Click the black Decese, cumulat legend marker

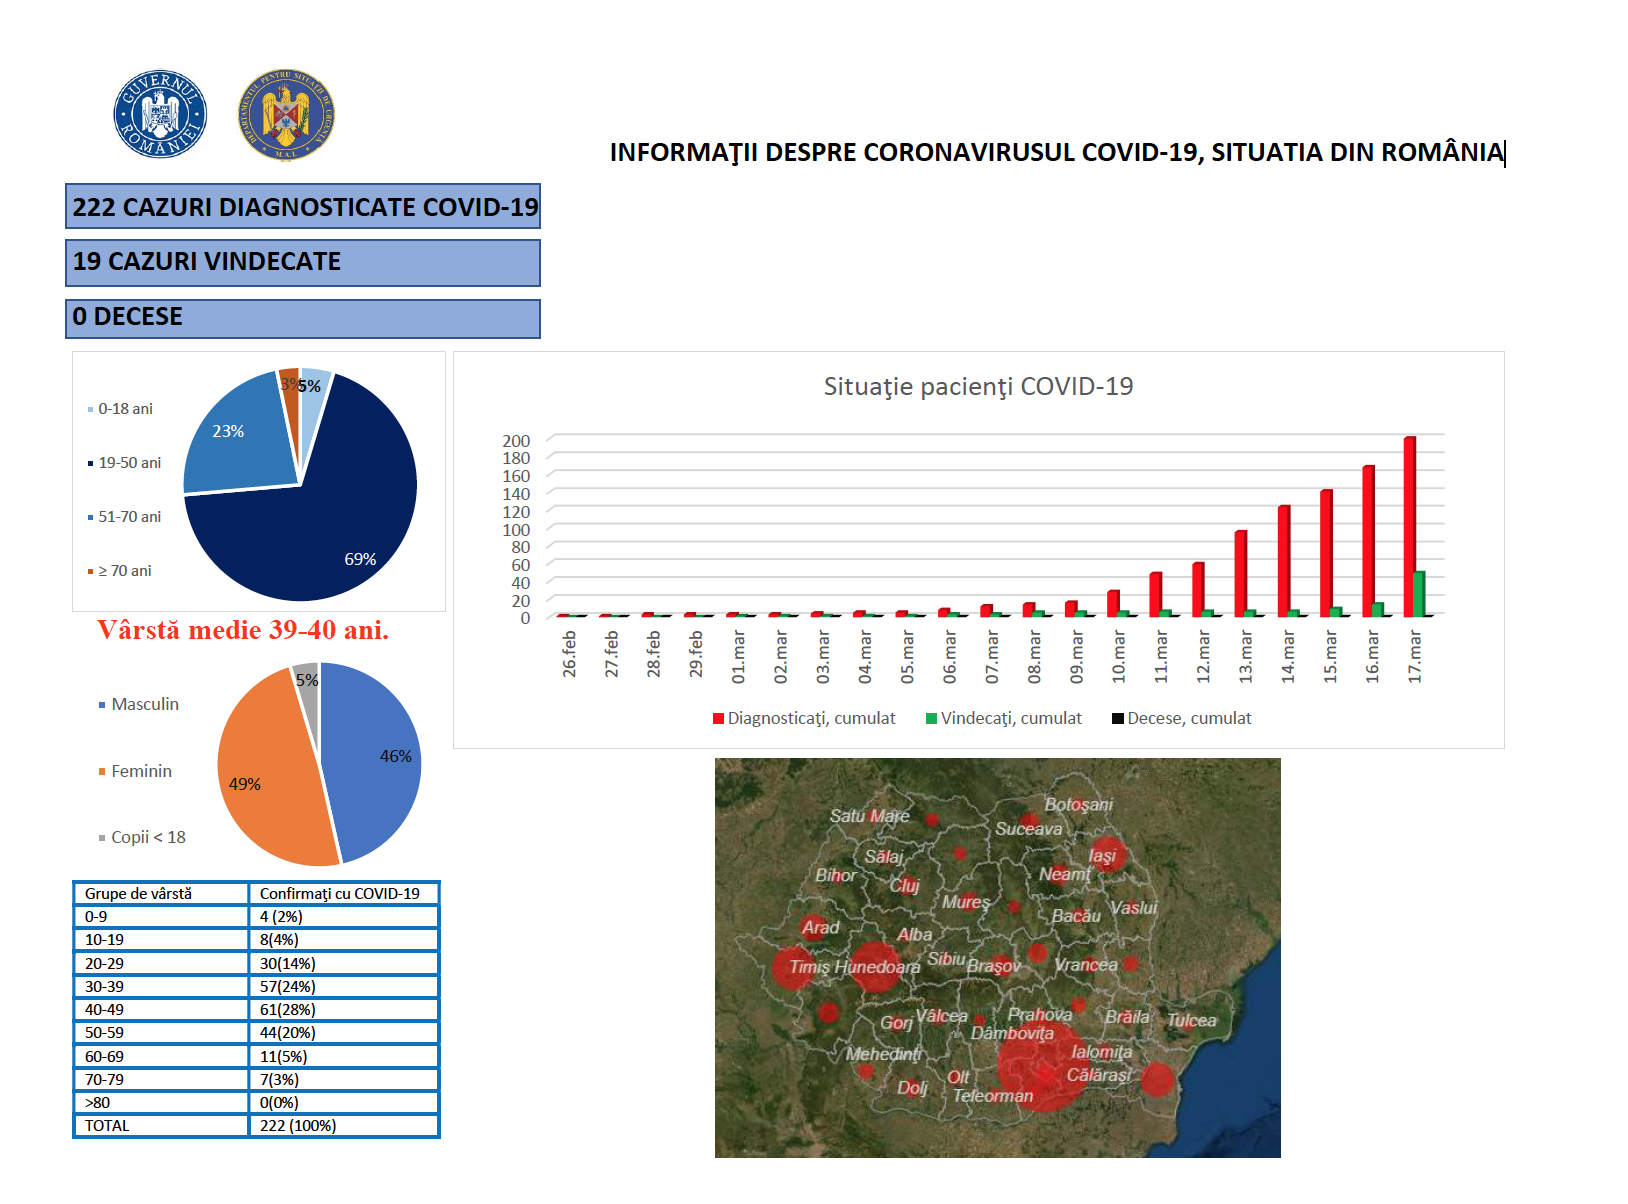coord(1118,719)
